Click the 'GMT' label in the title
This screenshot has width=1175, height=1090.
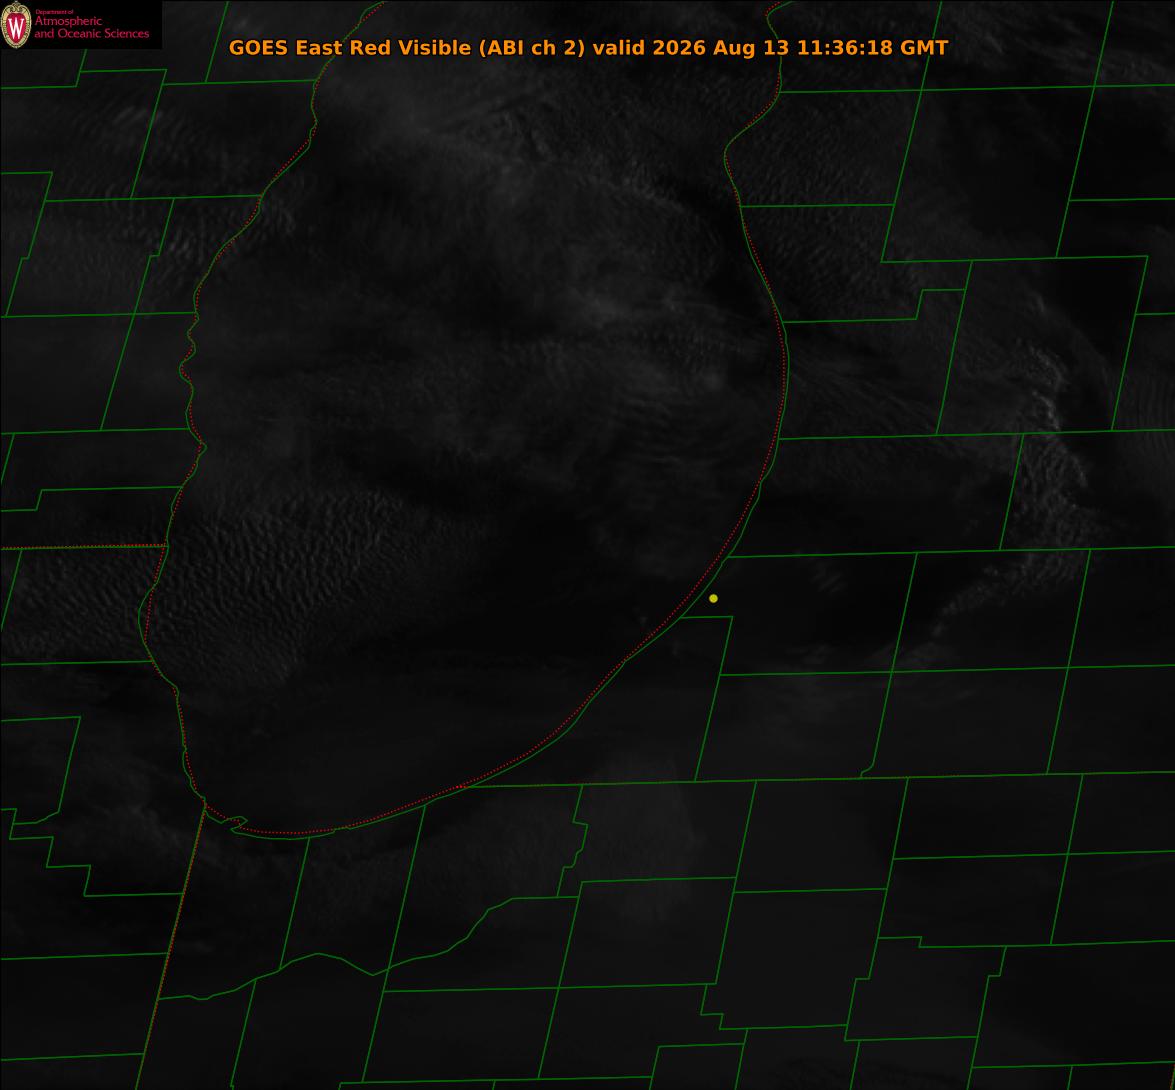coord(924,47)
